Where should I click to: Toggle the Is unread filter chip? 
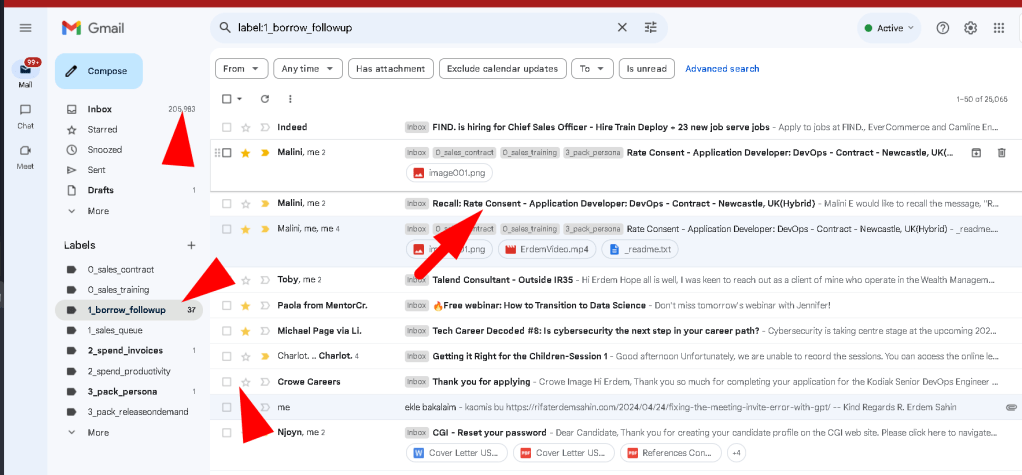tap(647, 68)
